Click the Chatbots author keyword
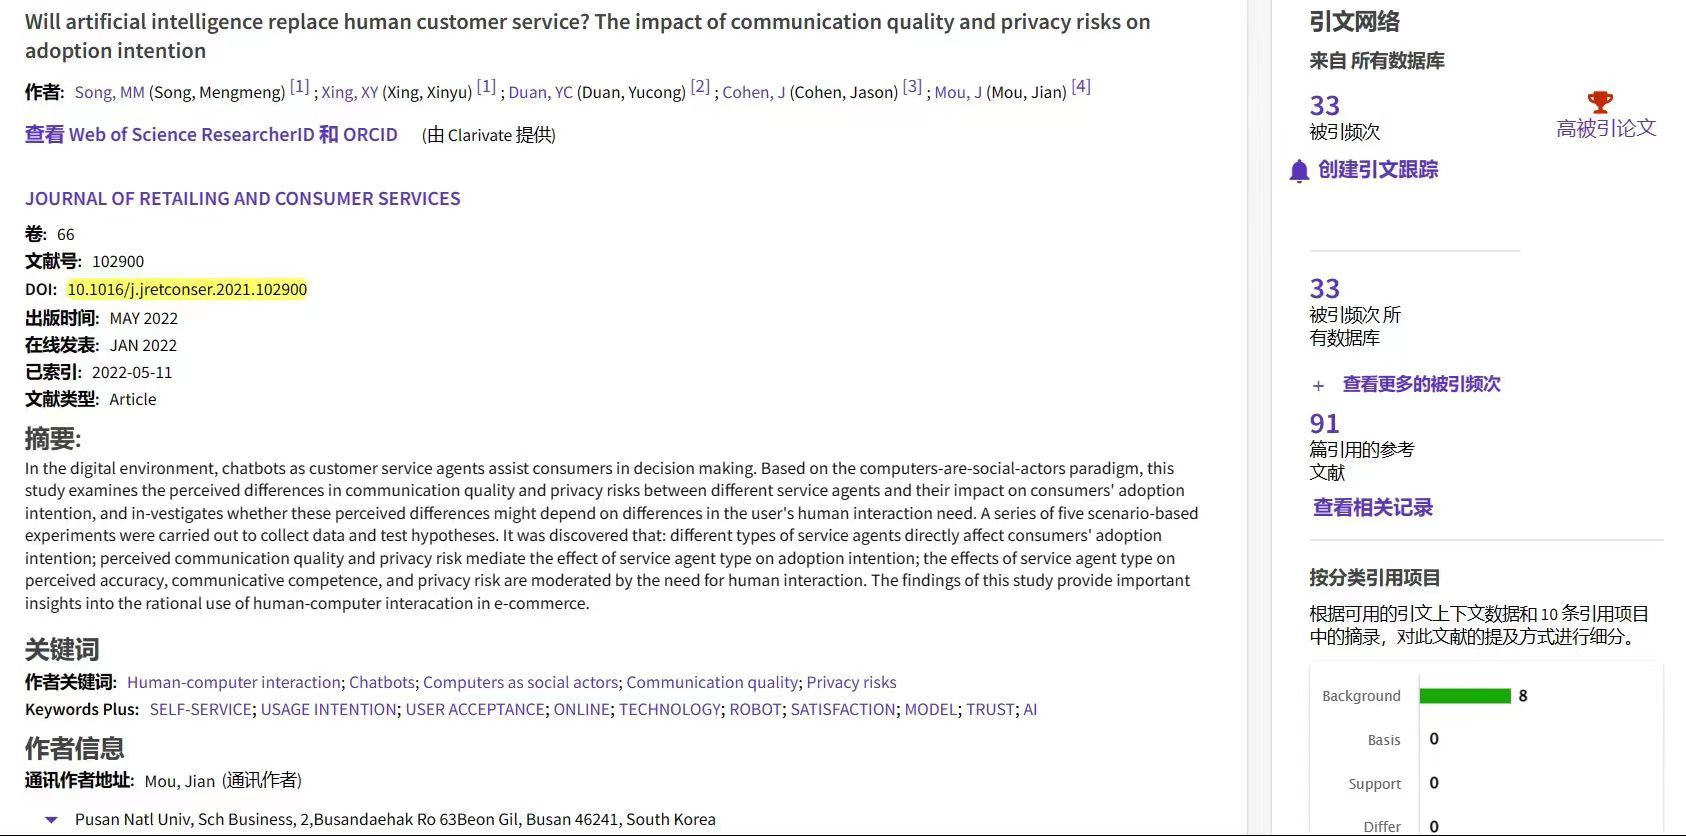Screen dimensions: 1686x836 coord(381,683)
